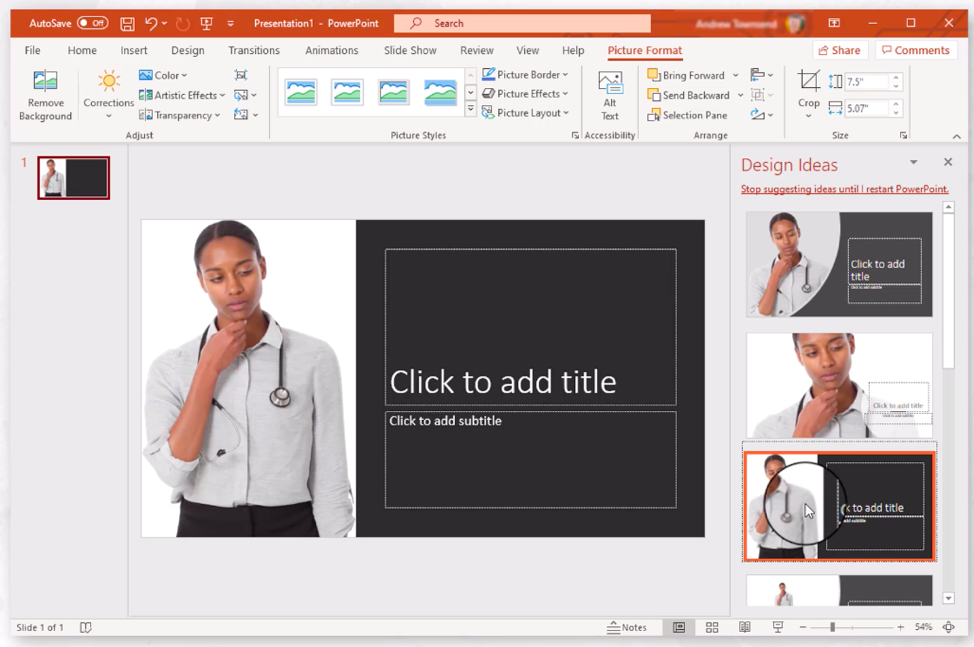This screenshot has height=647, width=974.
Task: Open the Picture Format tab
Action: (645, 50)
